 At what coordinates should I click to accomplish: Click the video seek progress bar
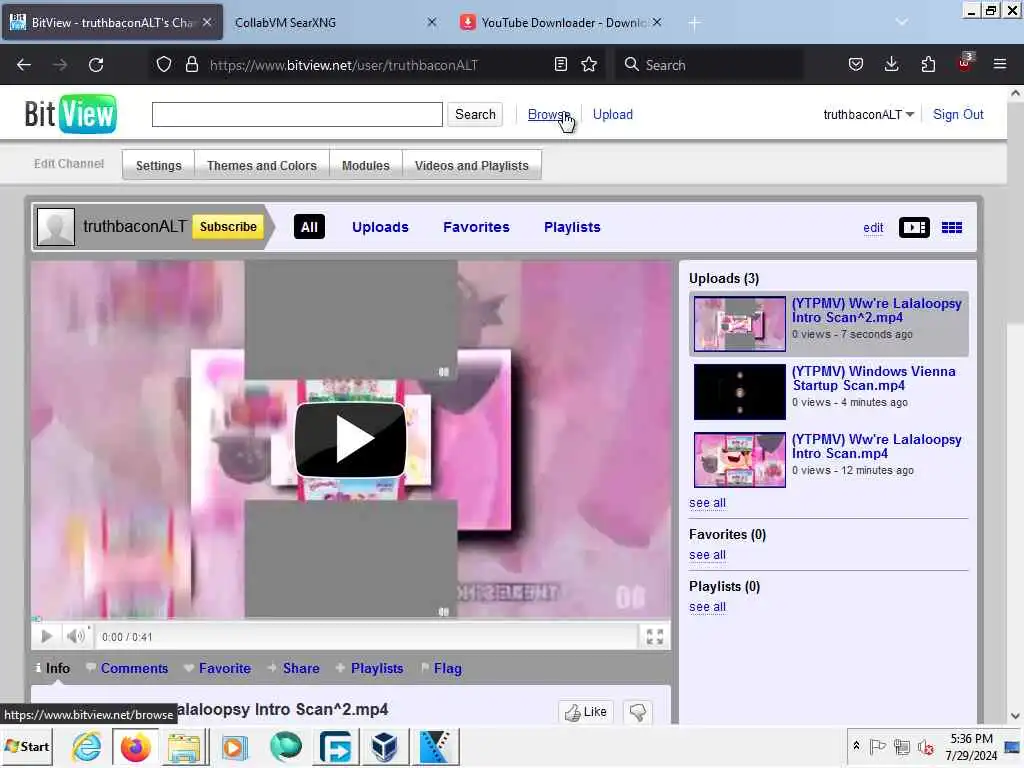(x=351, y=618)
